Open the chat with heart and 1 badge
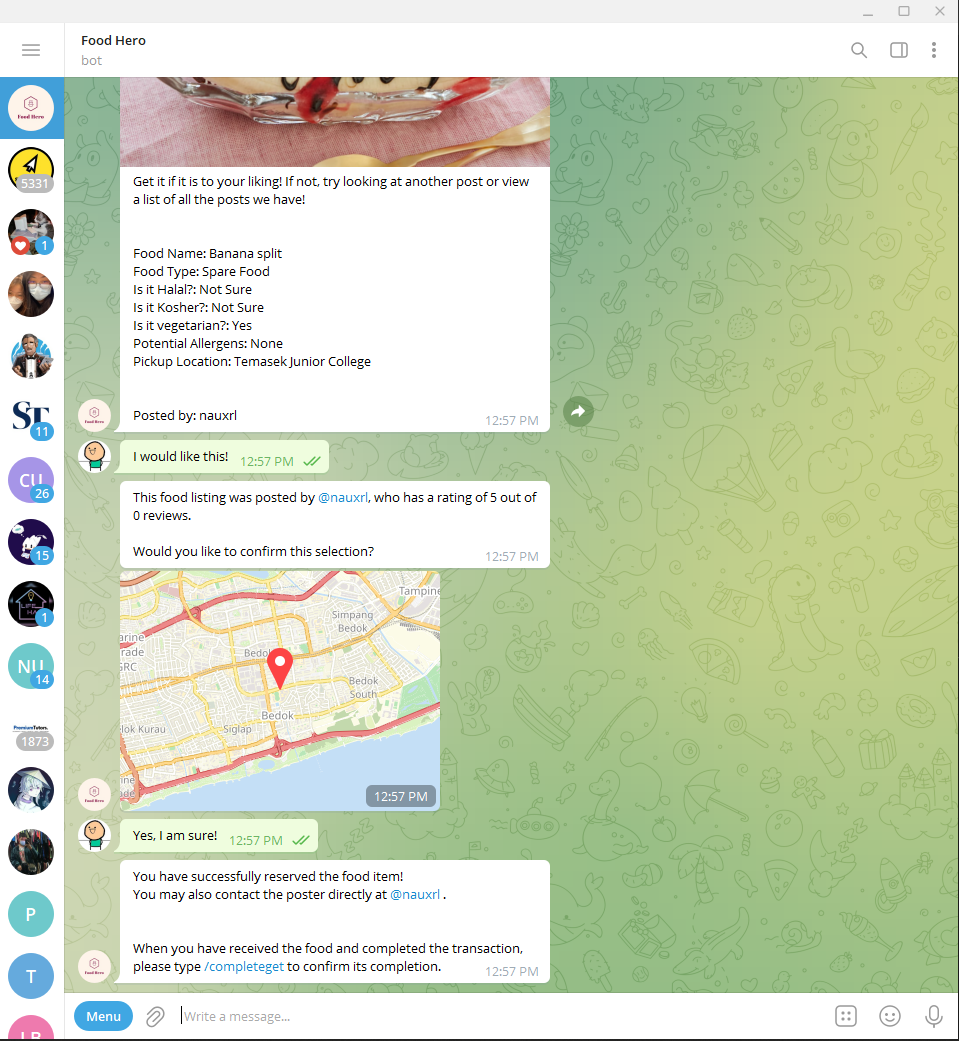 tap(31, 232)
